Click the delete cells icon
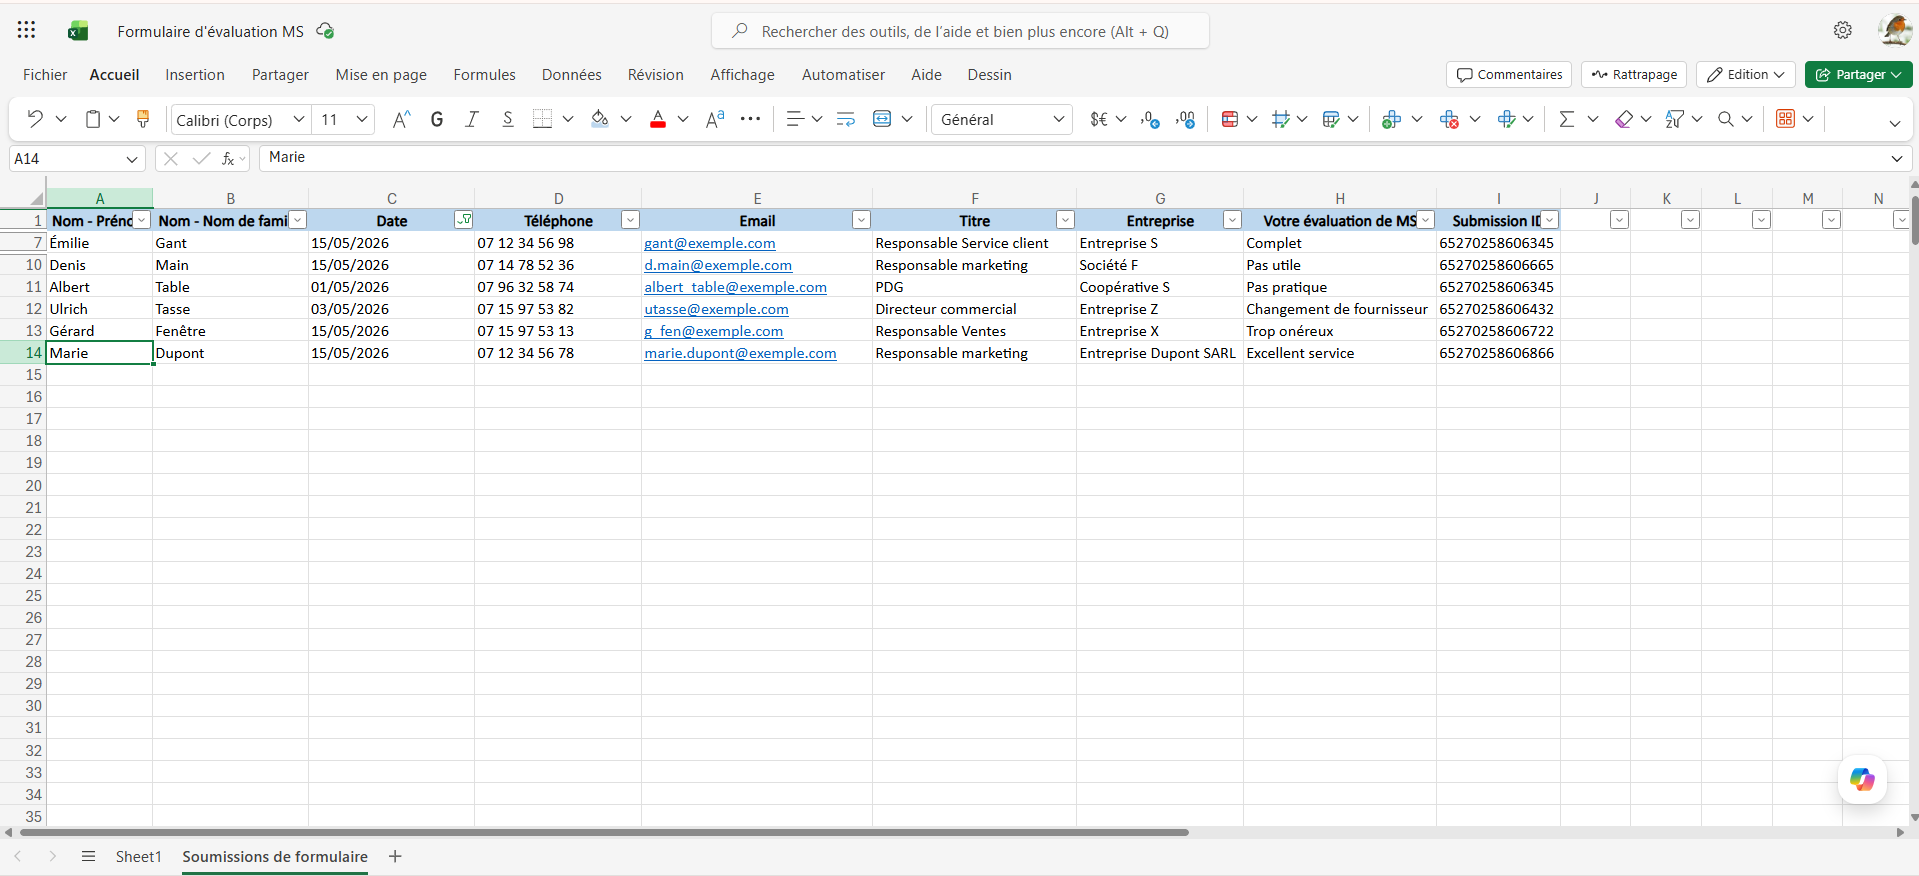Screen dimensions: 1919x876 (1449, 119)
